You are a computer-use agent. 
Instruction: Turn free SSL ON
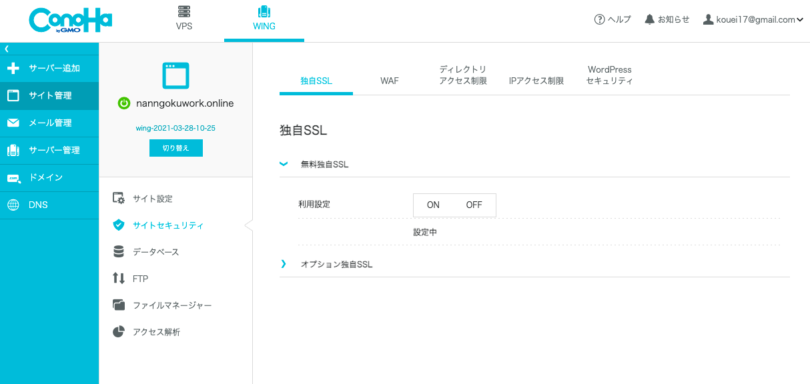(433, 205)
